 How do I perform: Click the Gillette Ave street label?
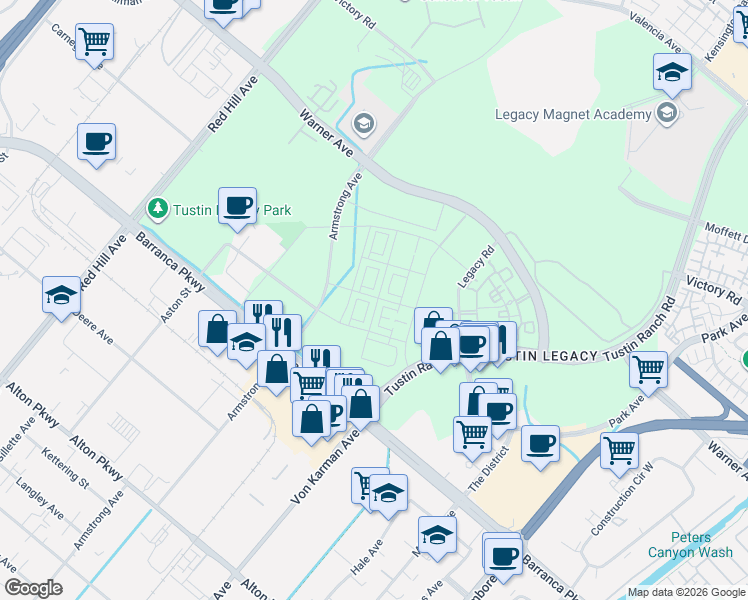point(18,439)
